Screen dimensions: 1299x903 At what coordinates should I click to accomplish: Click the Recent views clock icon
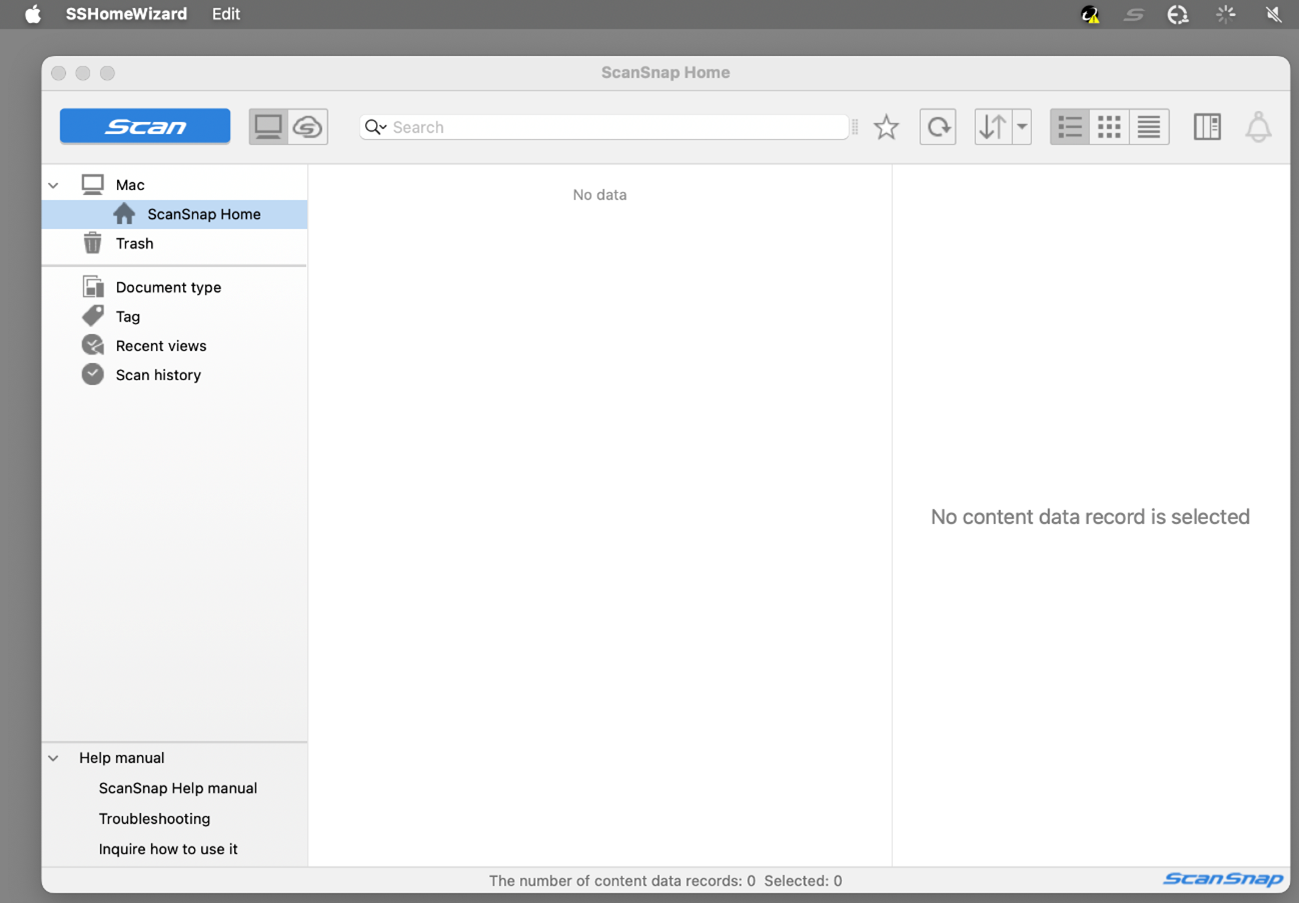(x=93, y=345)
